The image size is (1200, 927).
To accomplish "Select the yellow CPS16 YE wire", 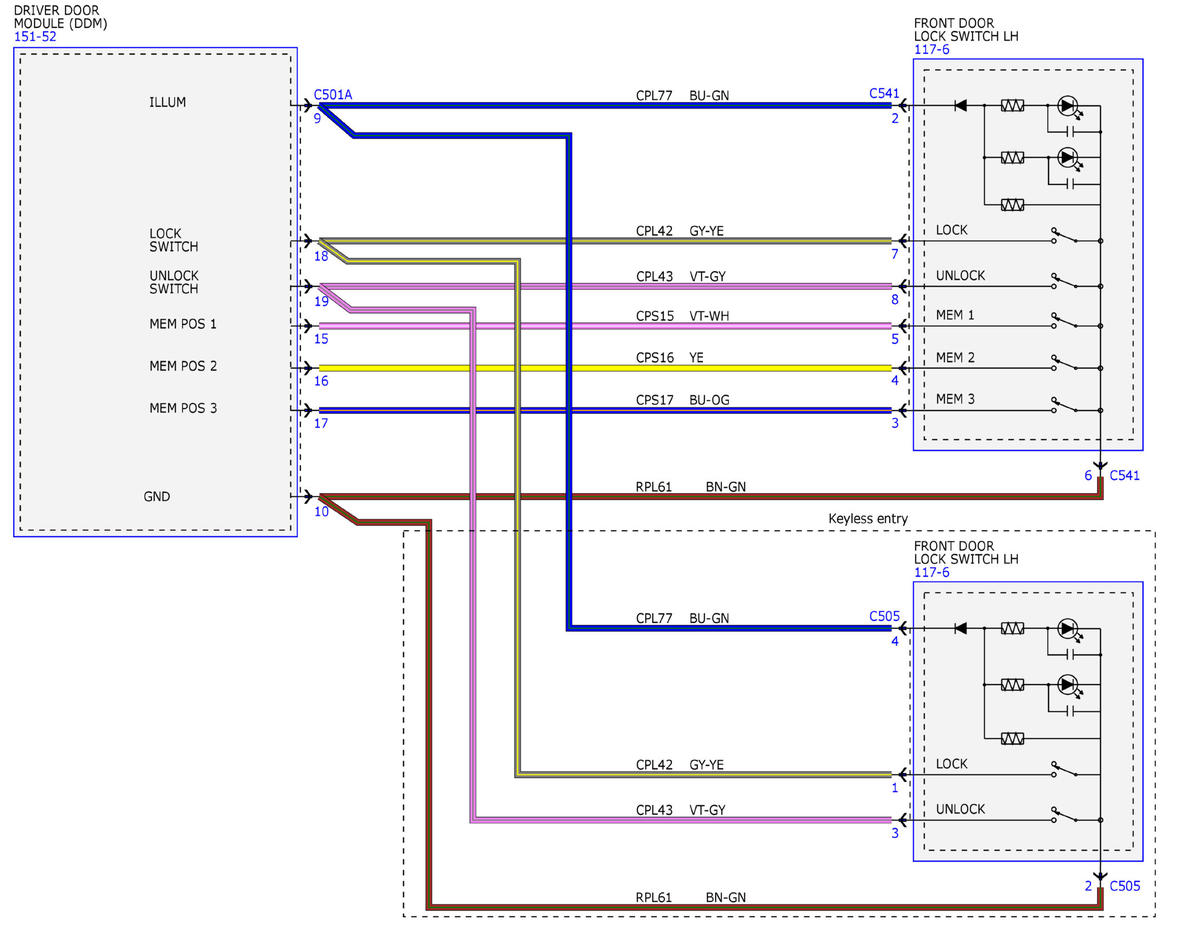I will pos(604,368).
